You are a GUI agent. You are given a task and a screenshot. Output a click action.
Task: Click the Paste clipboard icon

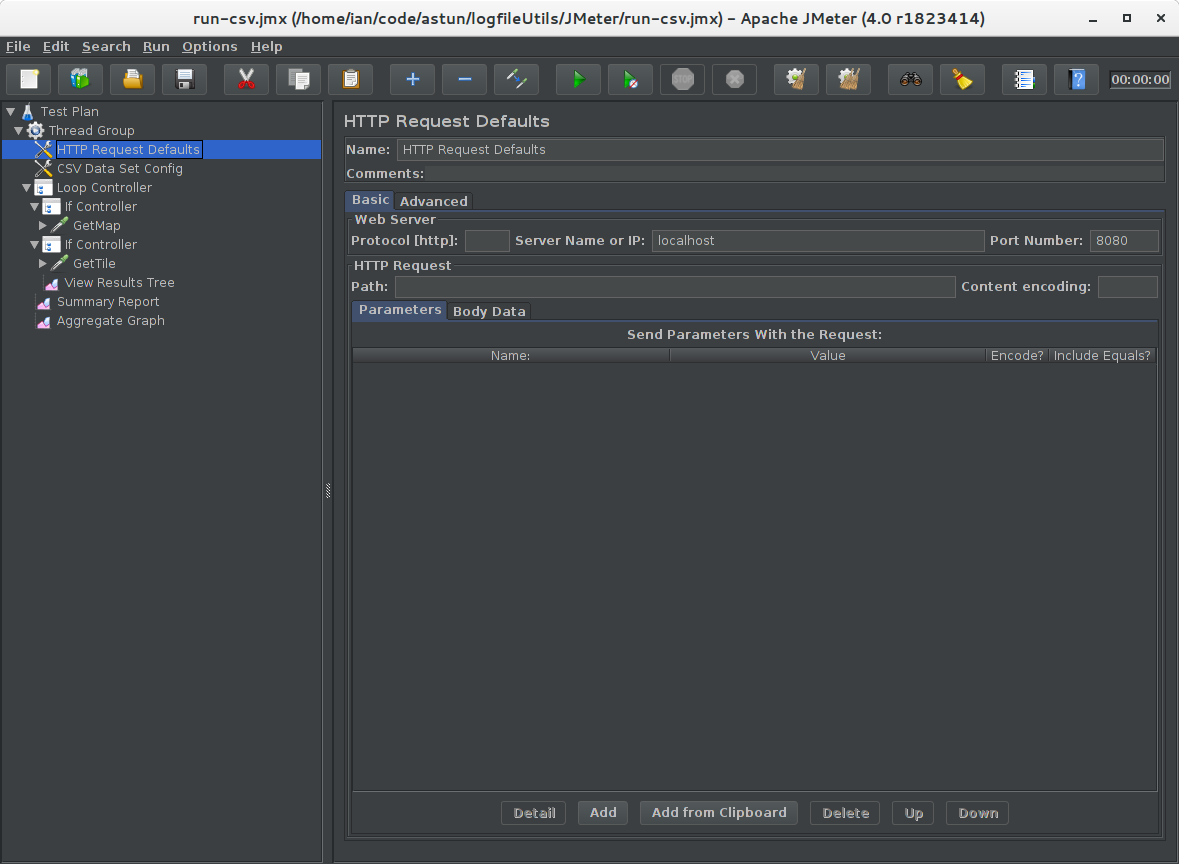click(x=350, y=79)
